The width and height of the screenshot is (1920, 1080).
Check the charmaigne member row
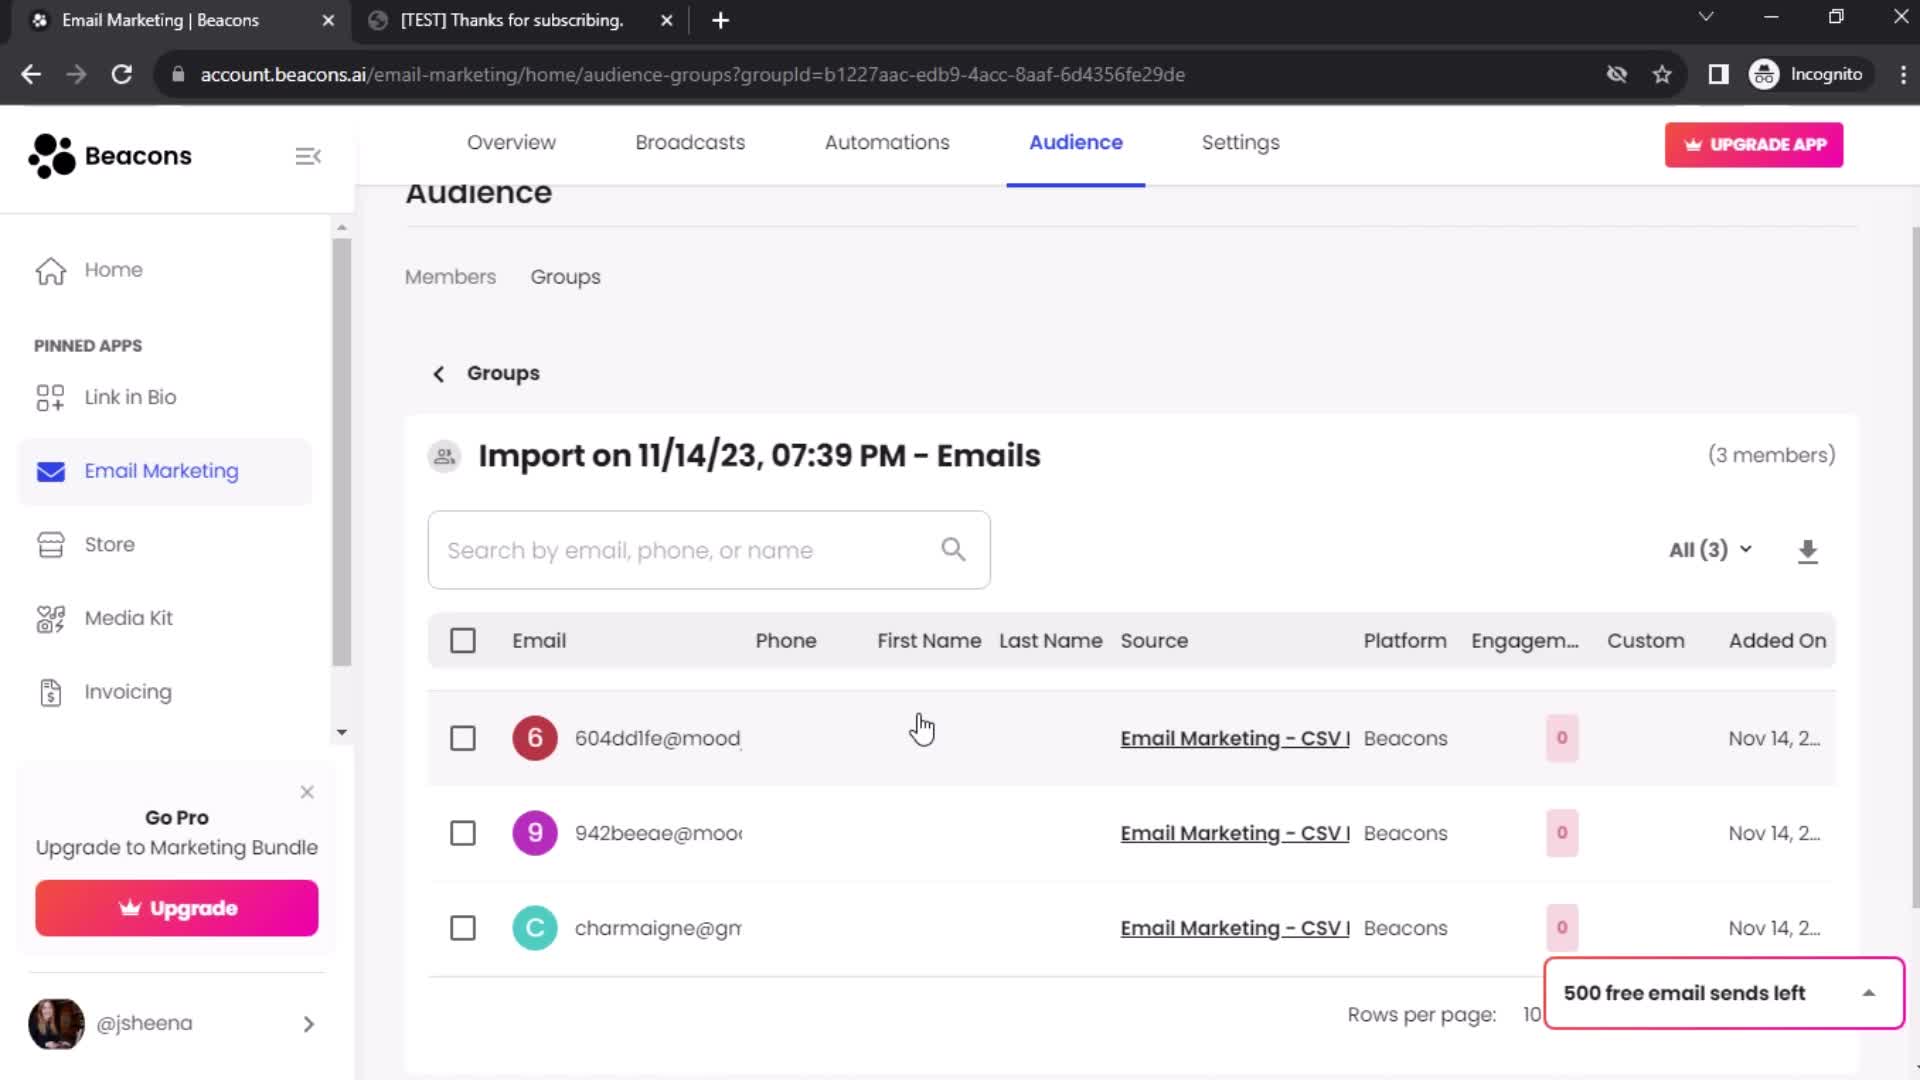tap(463, 929)
